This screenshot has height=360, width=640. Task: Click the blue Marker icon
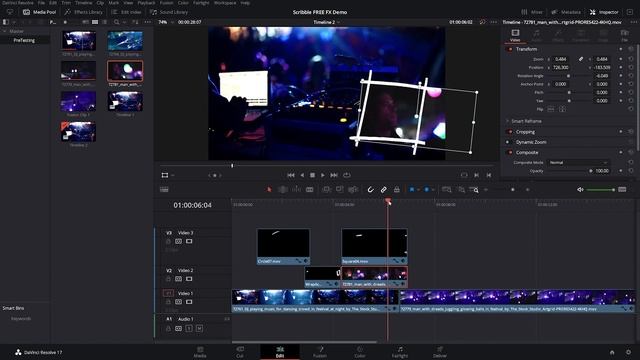click(x=427, y=189)
